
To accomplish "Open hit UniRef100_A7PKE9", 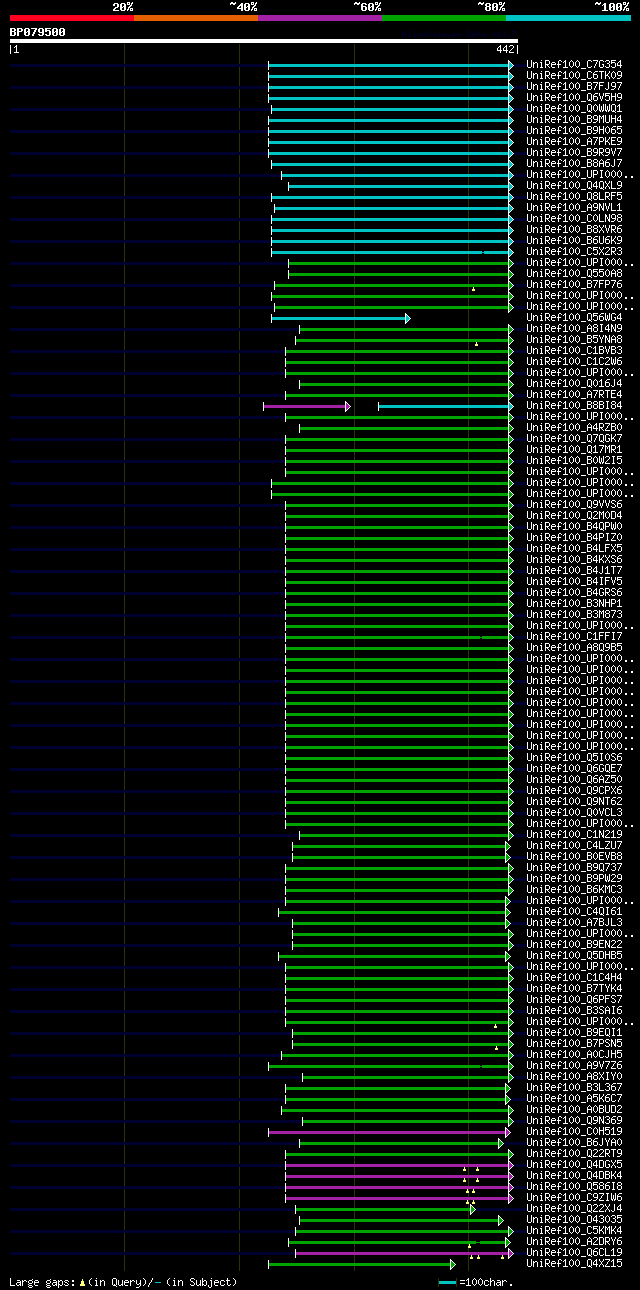I will click(574, 142).
